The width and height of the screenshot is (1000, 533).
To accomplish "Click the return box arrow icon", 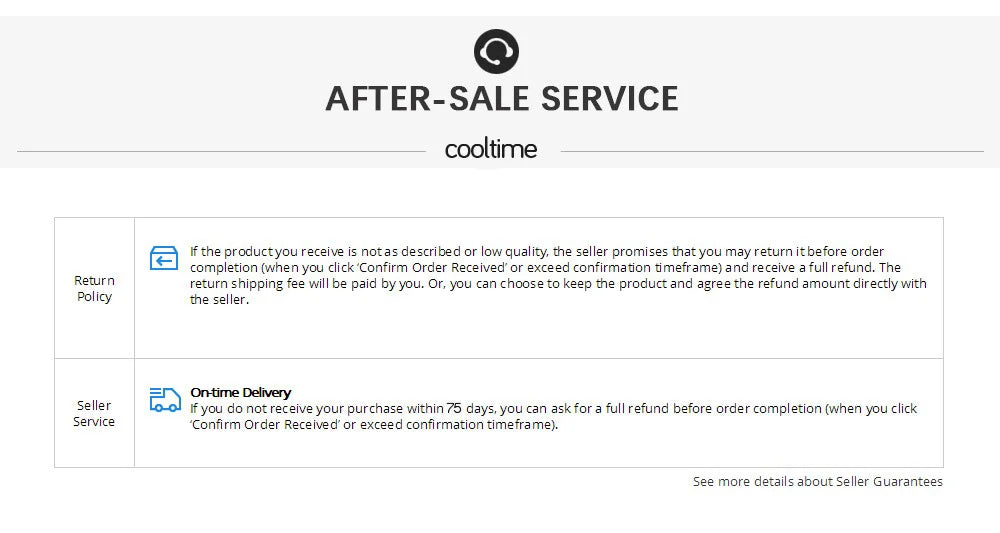I will click(x=164, y=259).
